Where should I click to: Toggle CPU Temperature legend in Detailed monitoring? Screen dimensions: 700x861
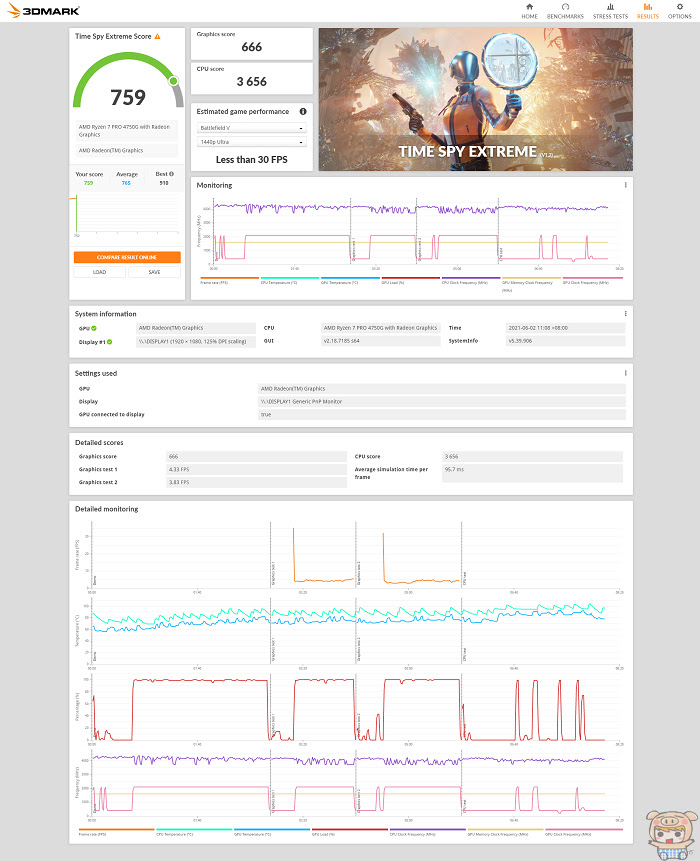click(x=194, y=832)
